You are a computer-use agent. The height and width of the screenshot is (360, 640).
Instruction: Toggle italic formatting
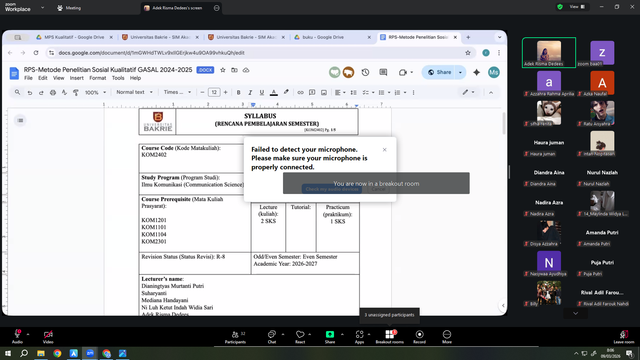click(x=250, y=93)
